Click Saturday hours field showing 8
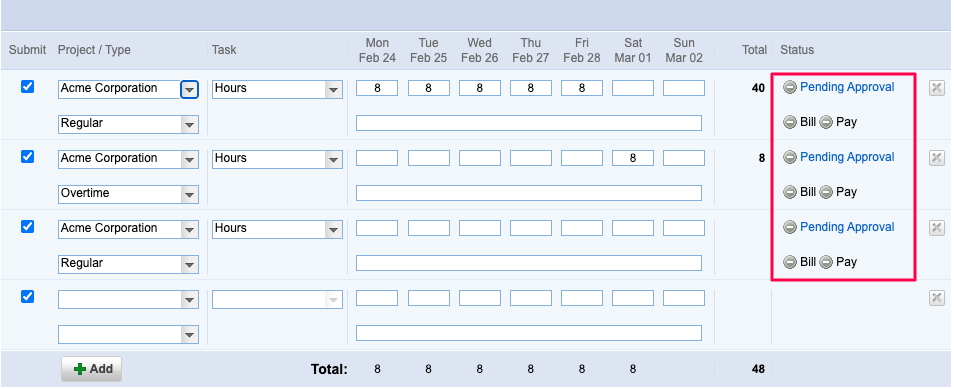Viewport: 954px width, 389px height. tap(633, 158)
